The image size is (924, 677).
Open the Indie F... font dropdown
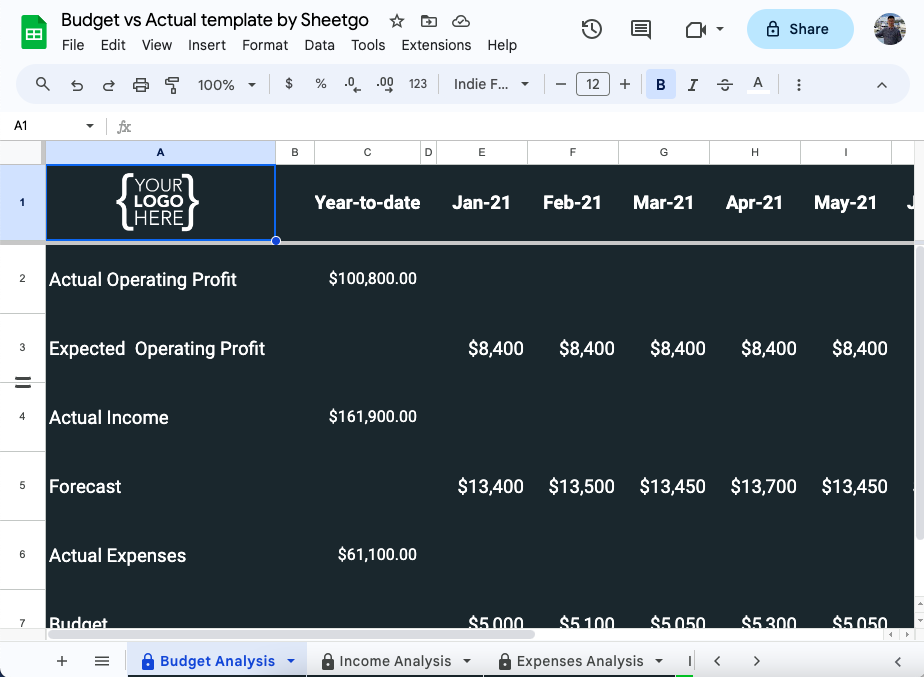[490, 84]
